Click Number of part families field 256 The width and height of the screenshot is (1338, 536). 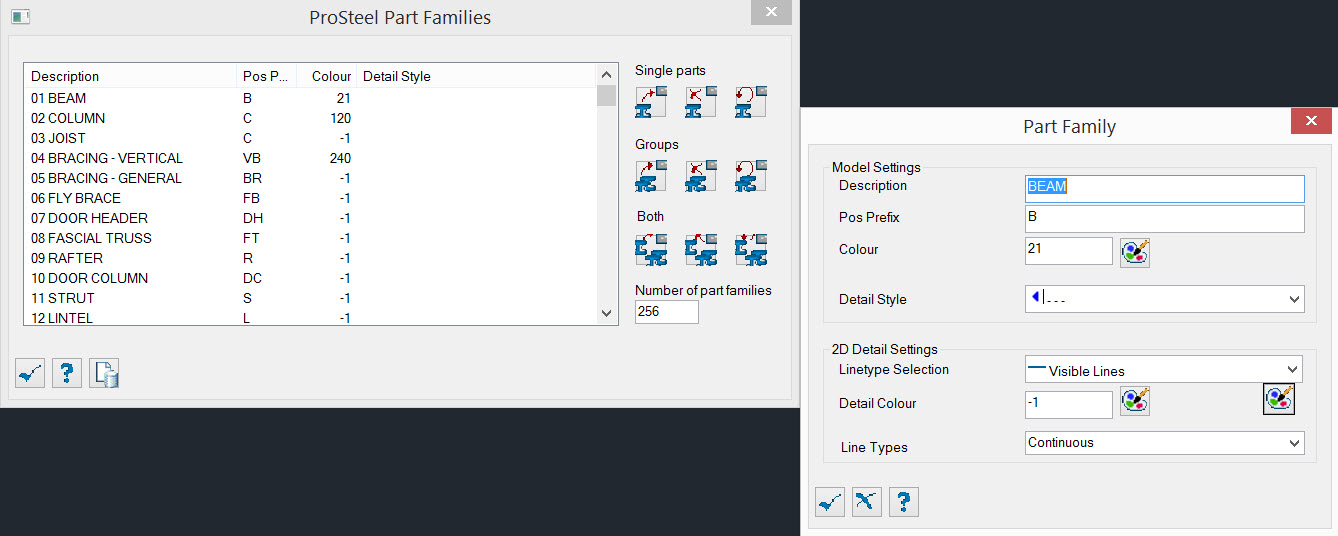tap(667, 312)
